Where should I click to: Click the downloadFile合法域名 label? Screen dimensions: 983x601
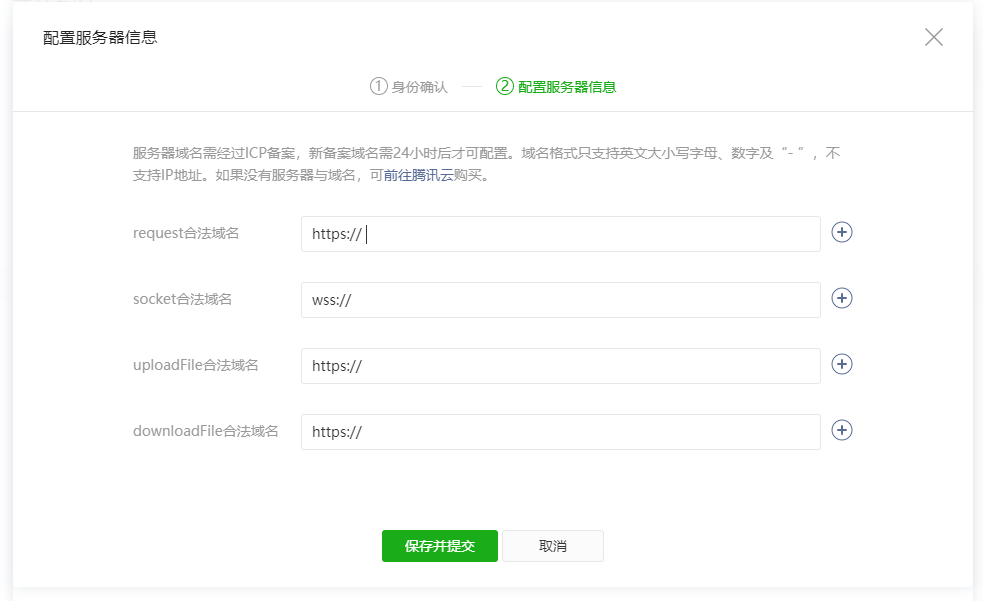click(x=206, y=431)
